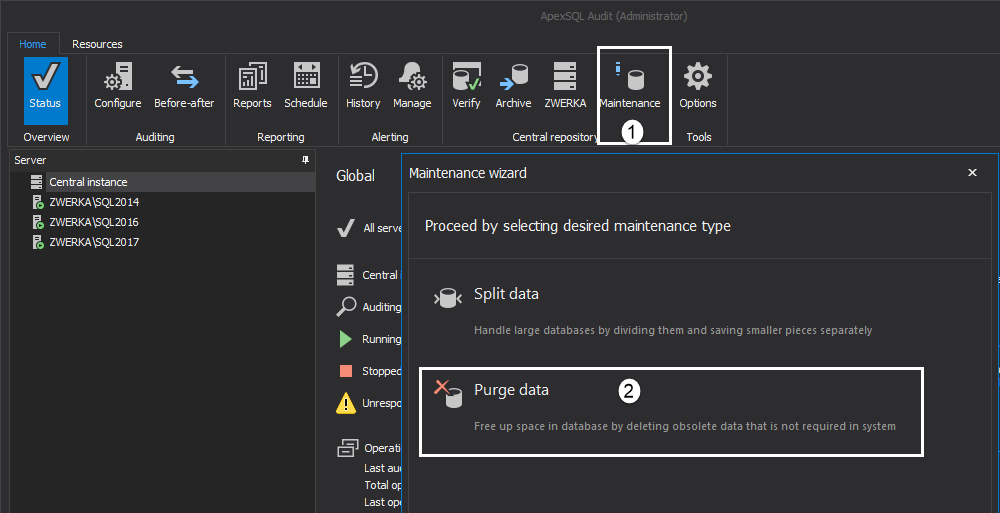The image size is (1000, 513).
Task: Select the 'Server' panel title
Action: (x=30, y=160)
